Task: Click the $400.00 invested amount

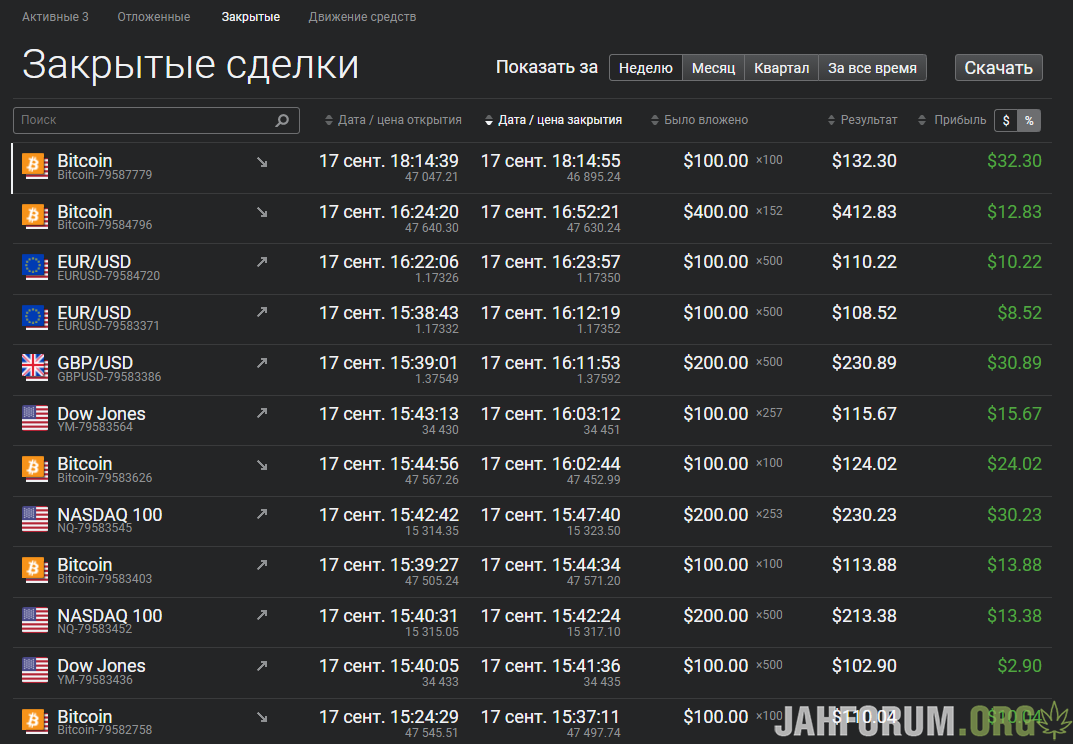Action: pos(716,212)
